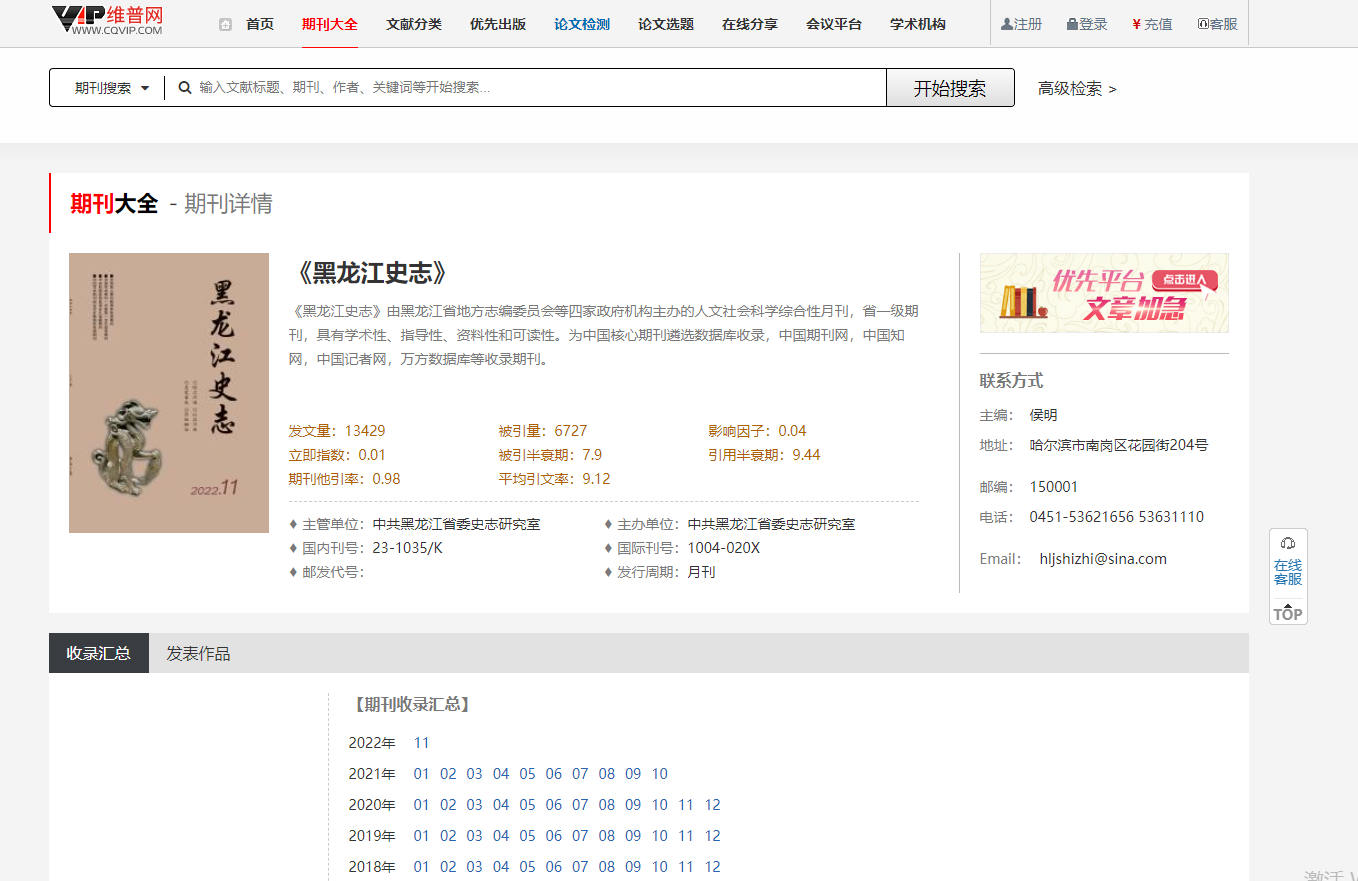1358x881 pixels.
Task: Open the 2022年 issue 11 link
Action: point(421,743)
